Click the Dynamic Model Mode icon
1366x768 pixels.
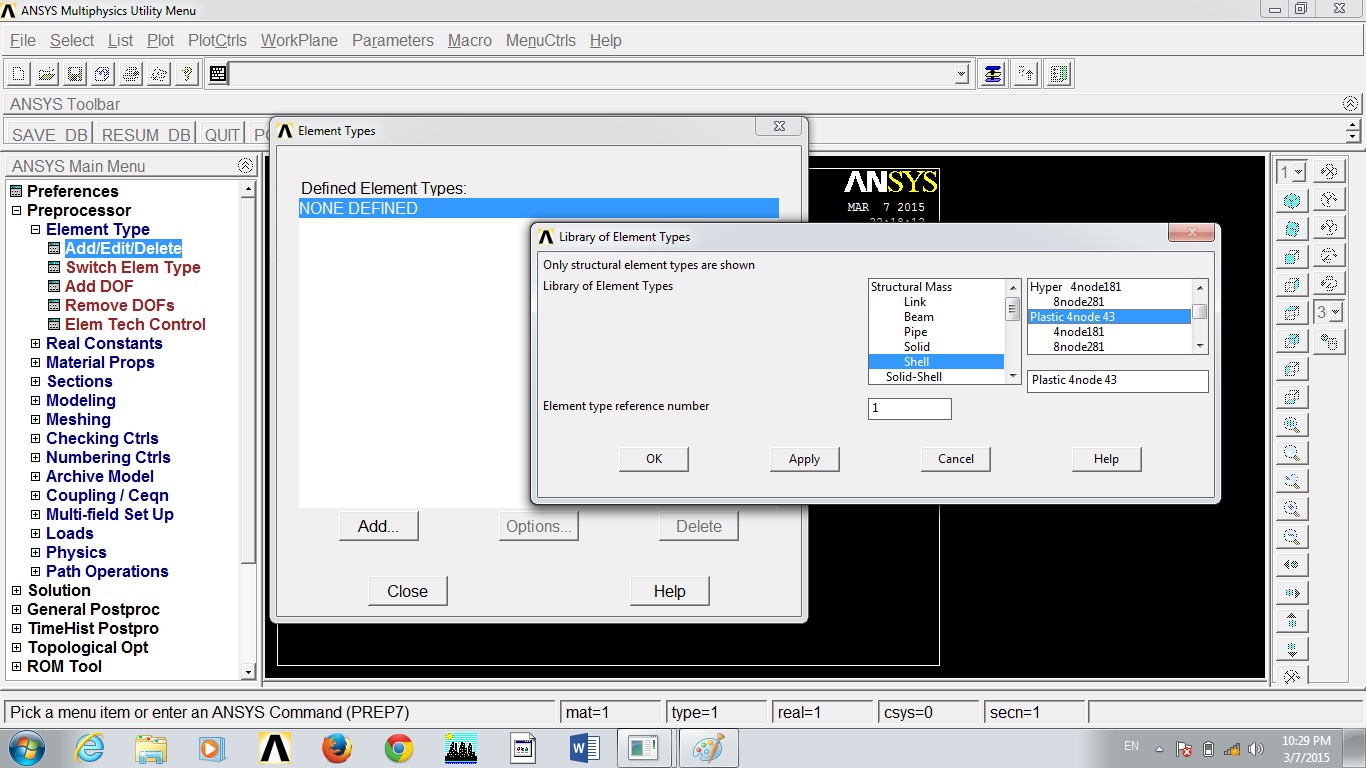point(1292,677)
